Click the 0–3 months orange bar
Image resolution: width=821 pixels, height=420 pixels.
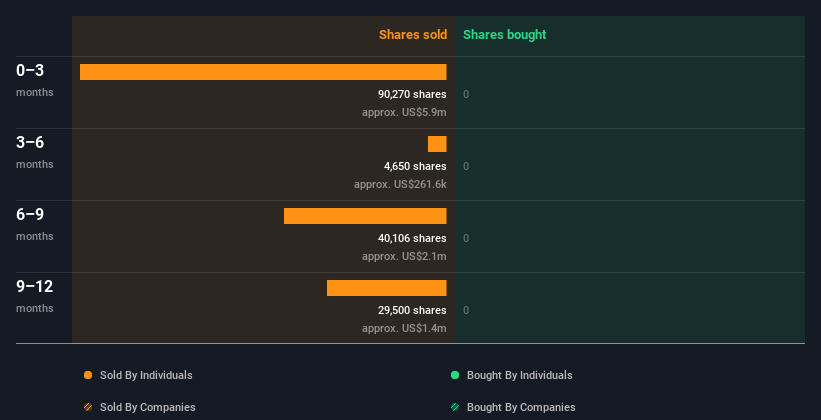click(x=263, y=72)
